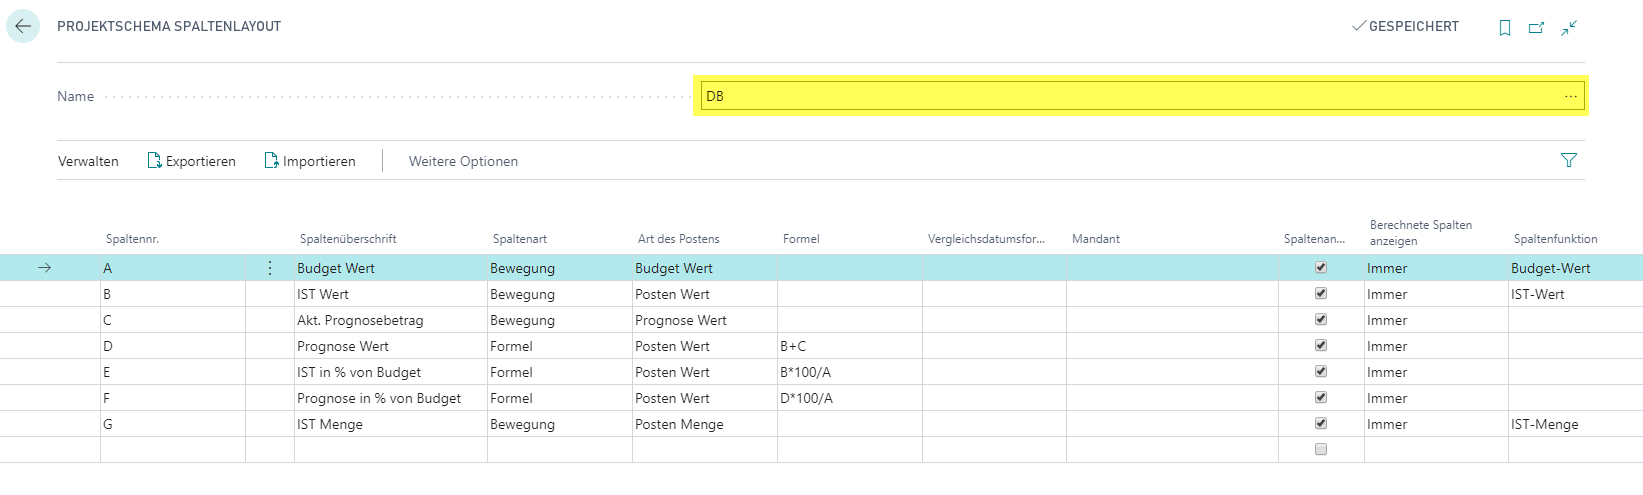Select the Budget Wert heading cell

point(391,268)
